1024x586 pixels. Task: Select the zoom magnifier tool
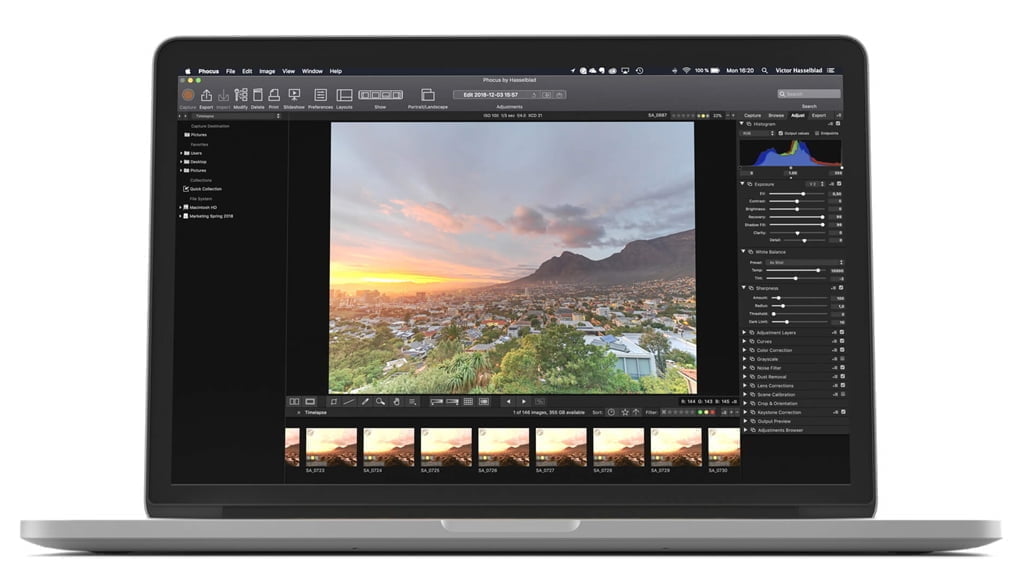380,402
